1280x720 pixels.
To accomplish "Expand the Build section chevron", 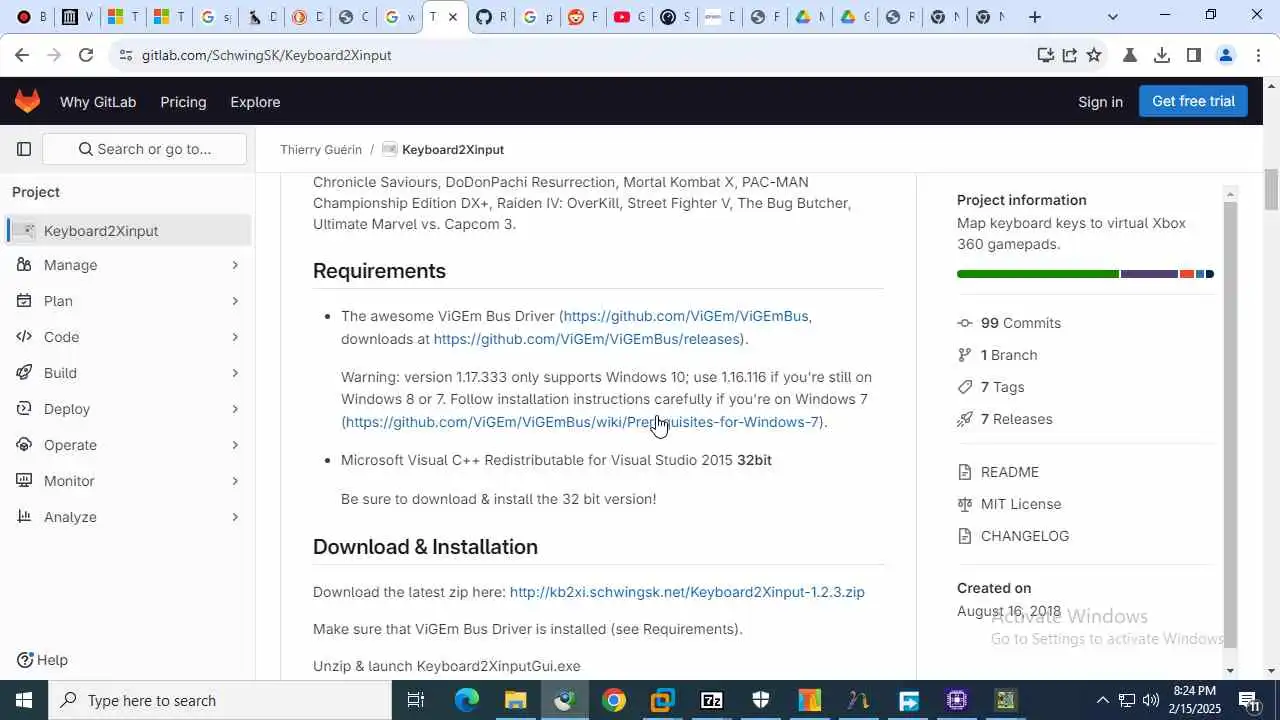I will tap(235, 373).
